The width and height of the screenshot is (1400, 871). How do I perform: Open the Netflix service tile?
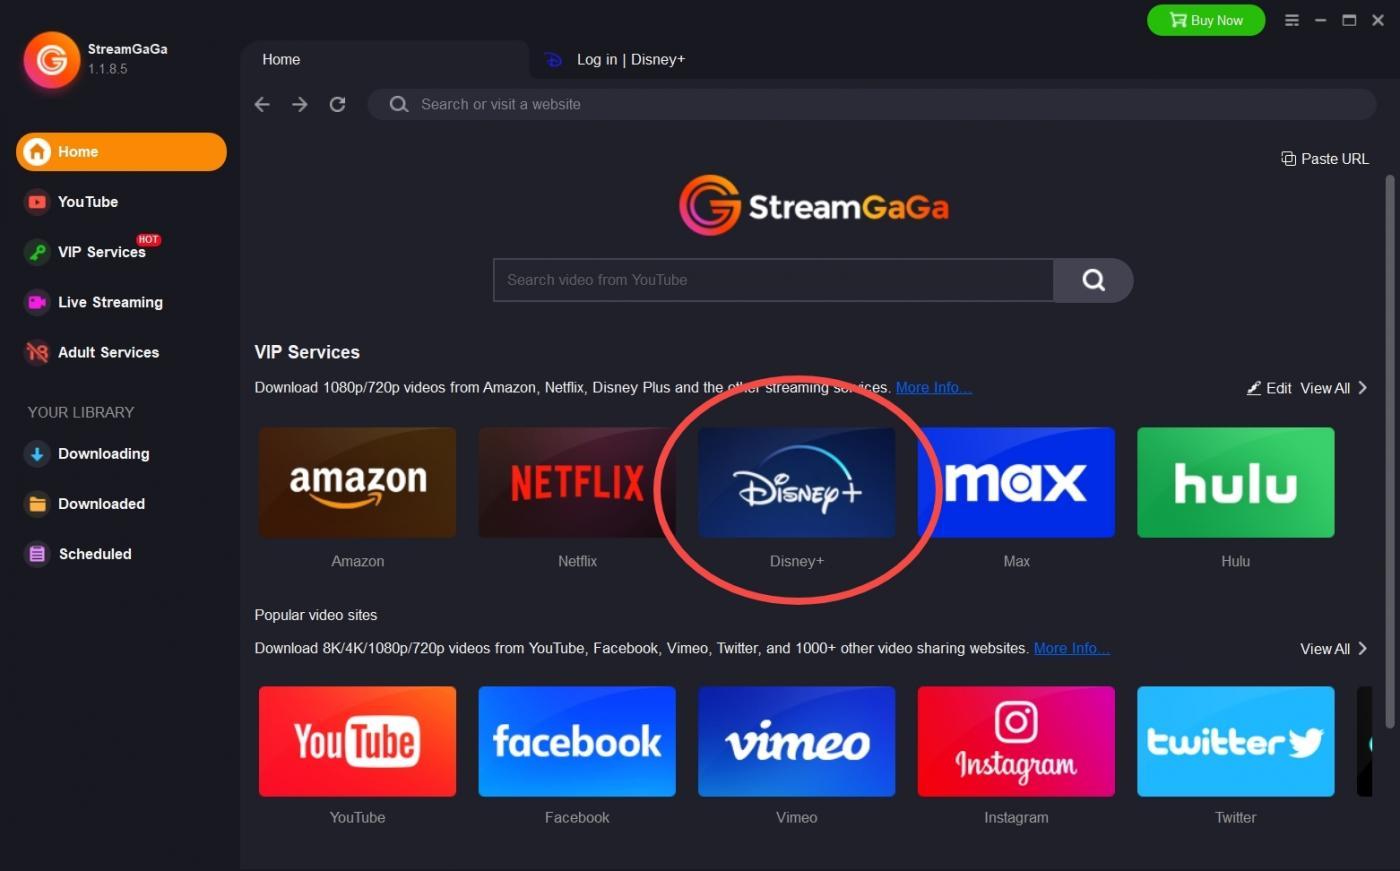pyautogui.click(x=577, y=483)
